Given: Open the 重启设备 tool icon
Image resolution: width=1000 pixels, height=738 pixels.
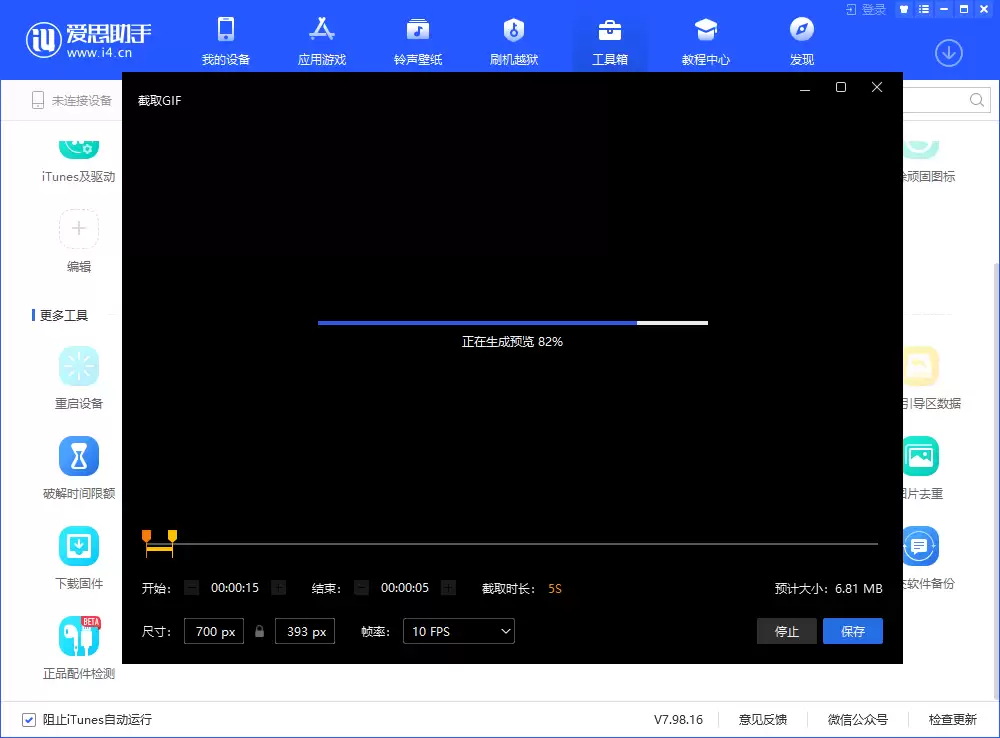Looking at the screenshot, I should (x=78, y=366).
